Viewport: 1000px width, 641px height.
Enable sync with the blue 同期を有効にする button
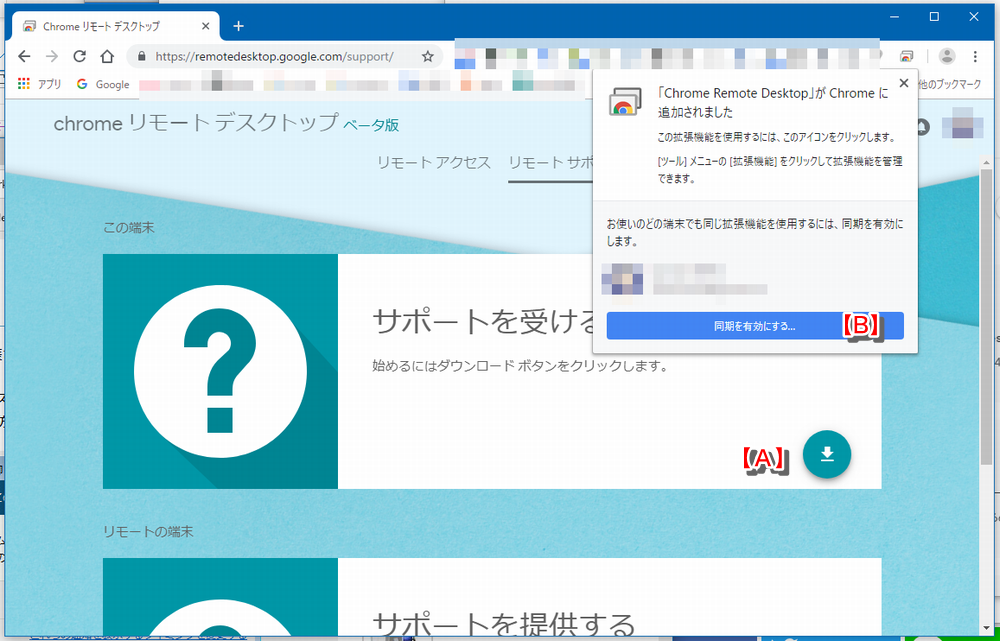754,326
